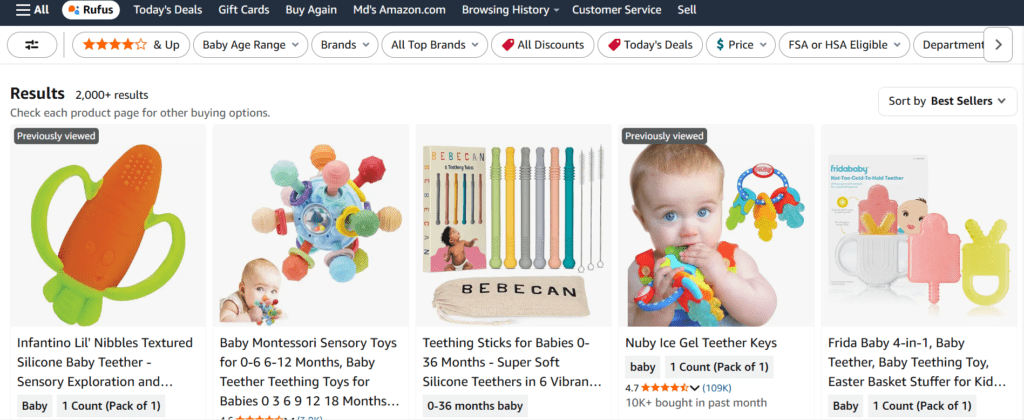Screen dimensions: 1024x420
Task: Open the All hamburger menu
Action: pos(32,10)
